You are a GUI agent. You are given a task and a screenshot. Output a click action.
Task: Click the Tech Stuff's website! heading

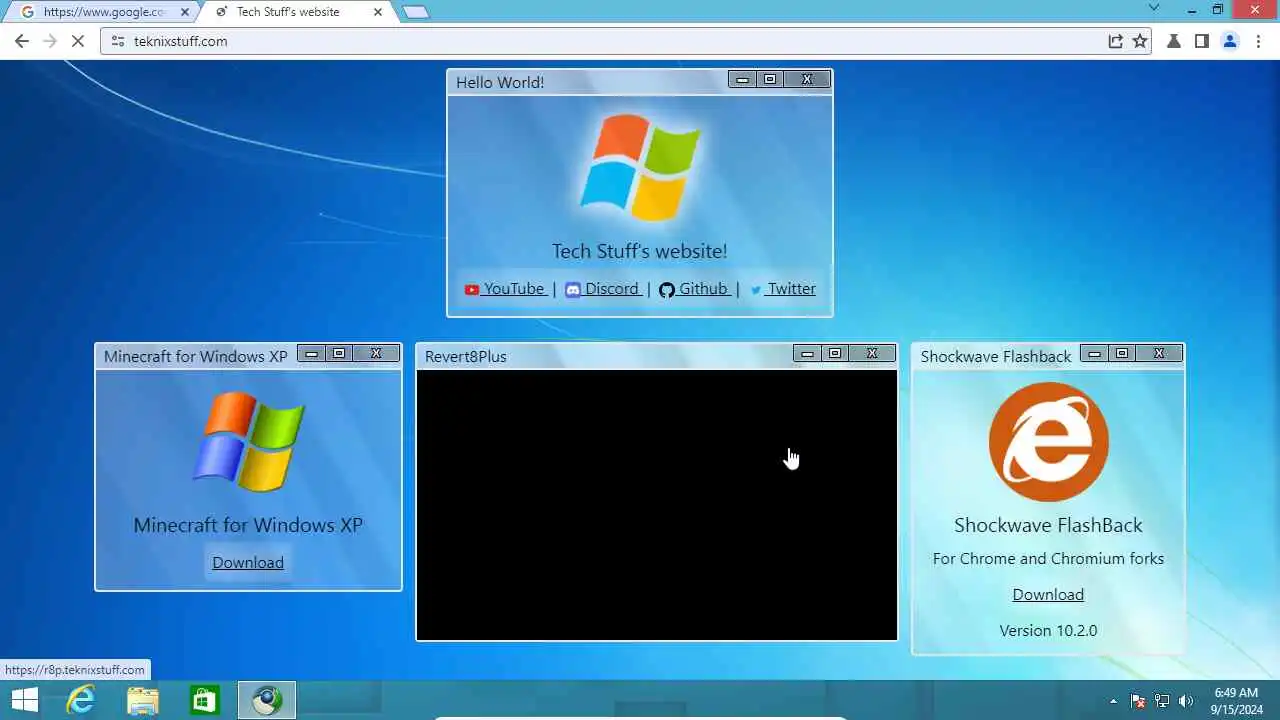pos(640,252)
